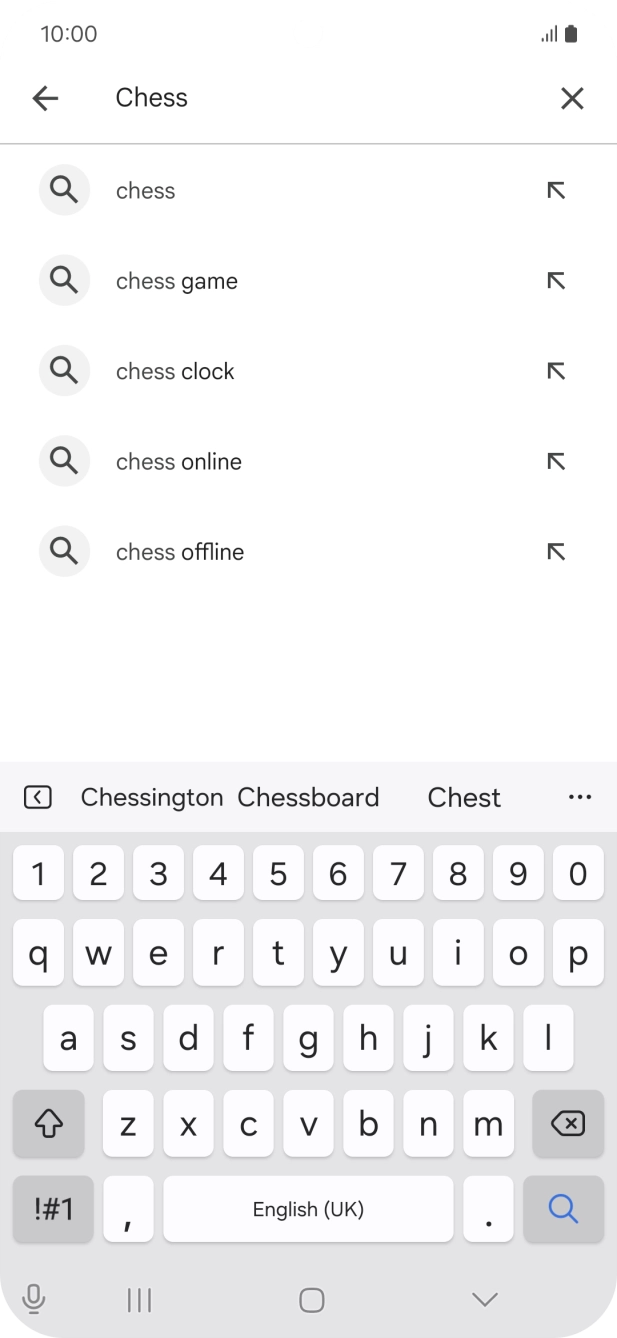Toggle uppercase with the Shift key
This screenshot has height=1338, width=617.
[48, 1124]
